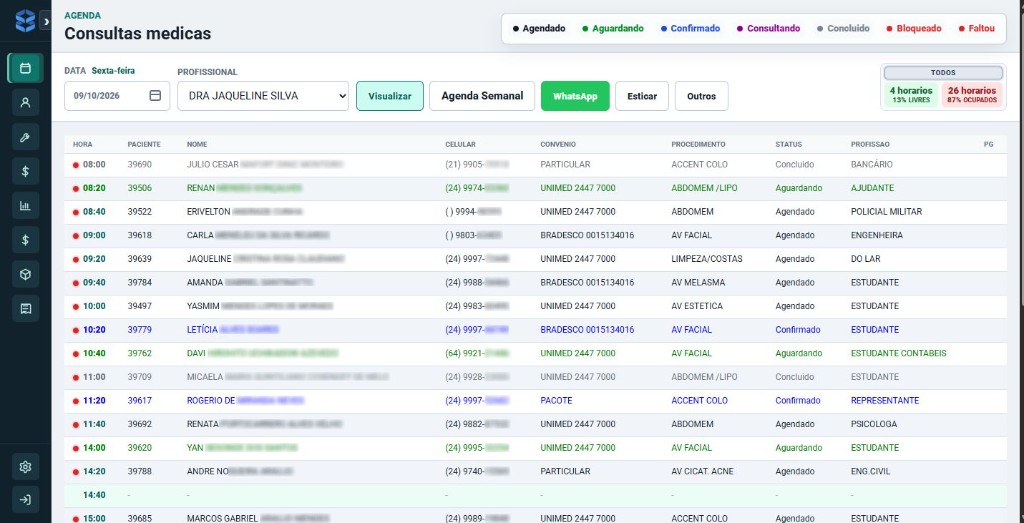
Task: Click the 10:00 time for YASMIM
Action: 94,306
